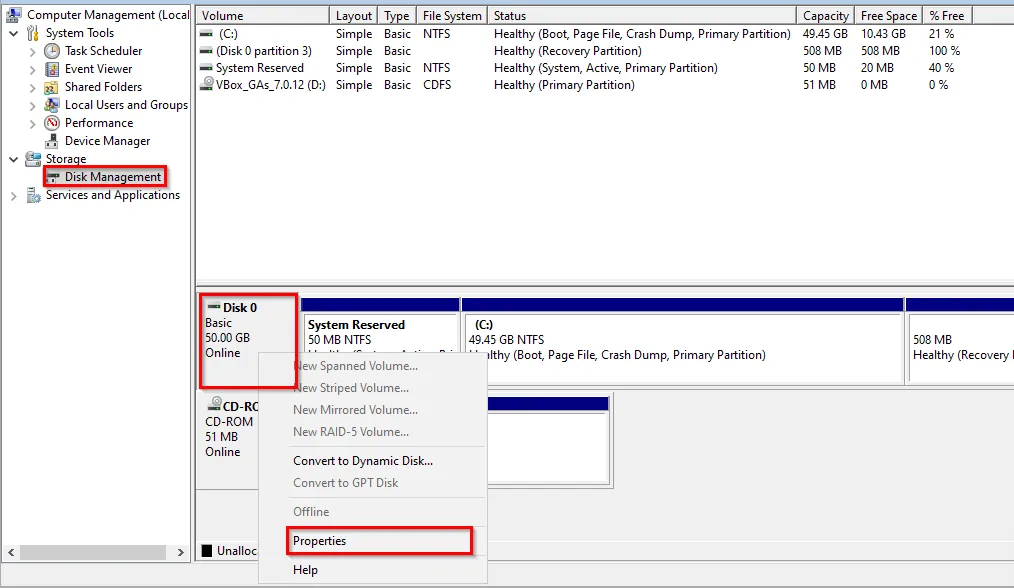Collapse the System Tools node
1014x588 pixels.
tap(13, 33)
